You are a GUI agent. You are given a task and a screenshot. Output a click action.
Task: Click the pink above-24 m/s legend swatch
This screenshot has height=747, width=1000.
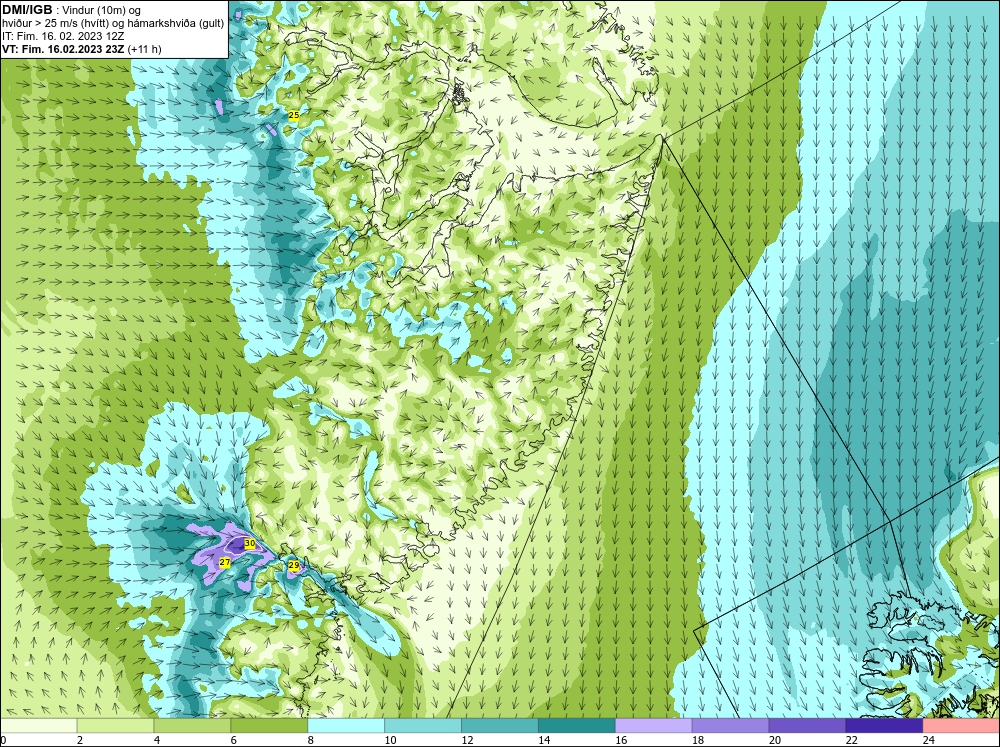(x=961, y=726)
